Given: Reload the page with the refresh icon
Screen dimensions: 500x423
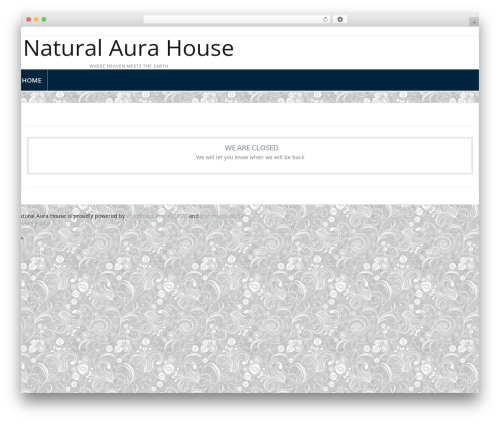Looking at the screenshot, I should tap(325, 20).
